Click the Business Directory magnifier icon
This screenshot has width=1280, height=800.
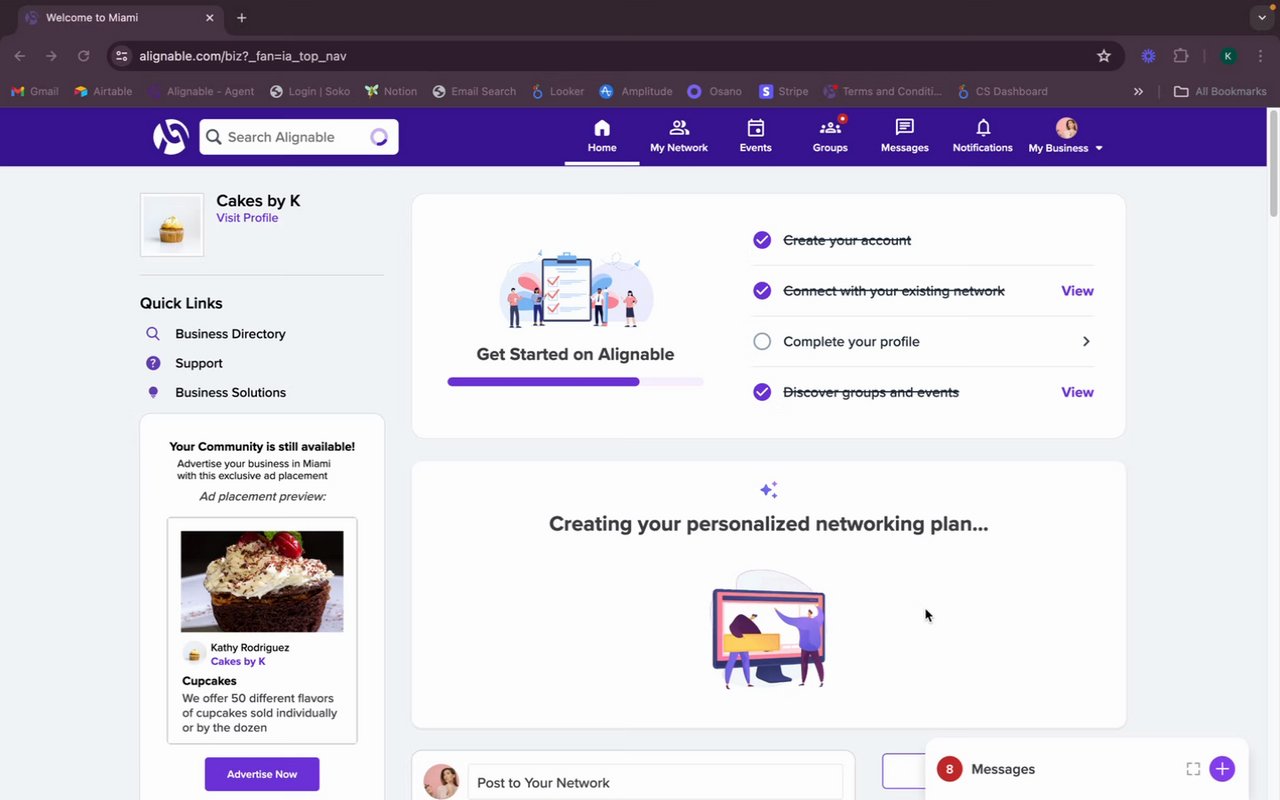[153, 334]
